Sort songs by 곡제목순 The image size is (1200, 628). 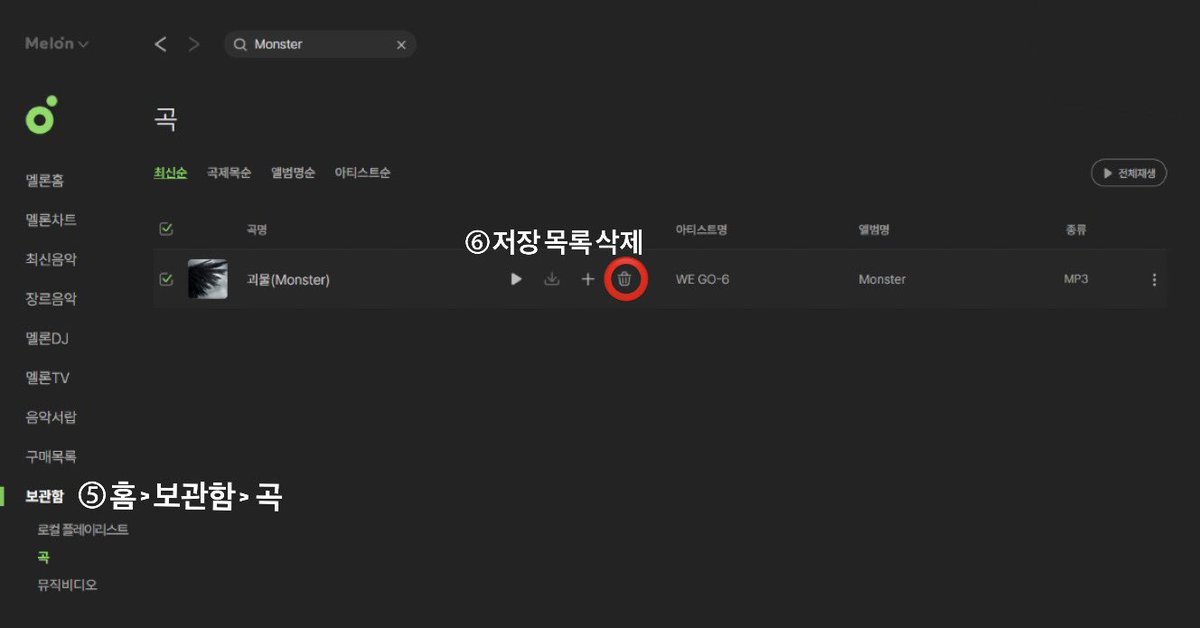(229, 173)
